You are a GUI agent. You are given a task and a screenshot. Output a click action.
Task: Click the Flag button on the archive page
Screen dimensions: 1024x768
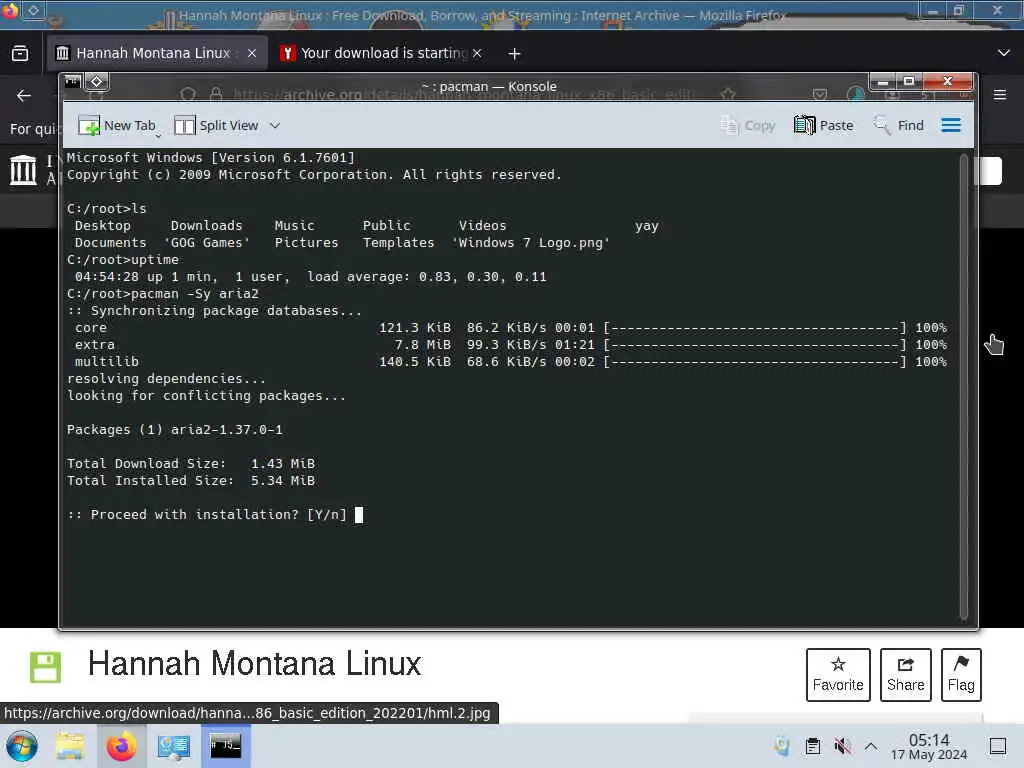[x=961, y=675]
